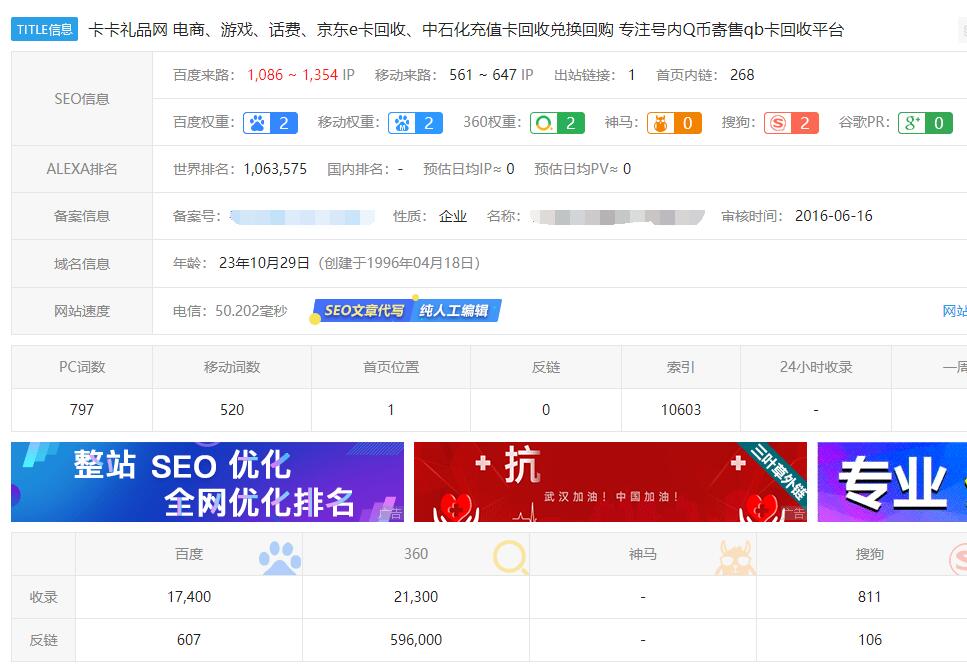Click Baidu 收录 value 17,400

[x=189, y=597]
